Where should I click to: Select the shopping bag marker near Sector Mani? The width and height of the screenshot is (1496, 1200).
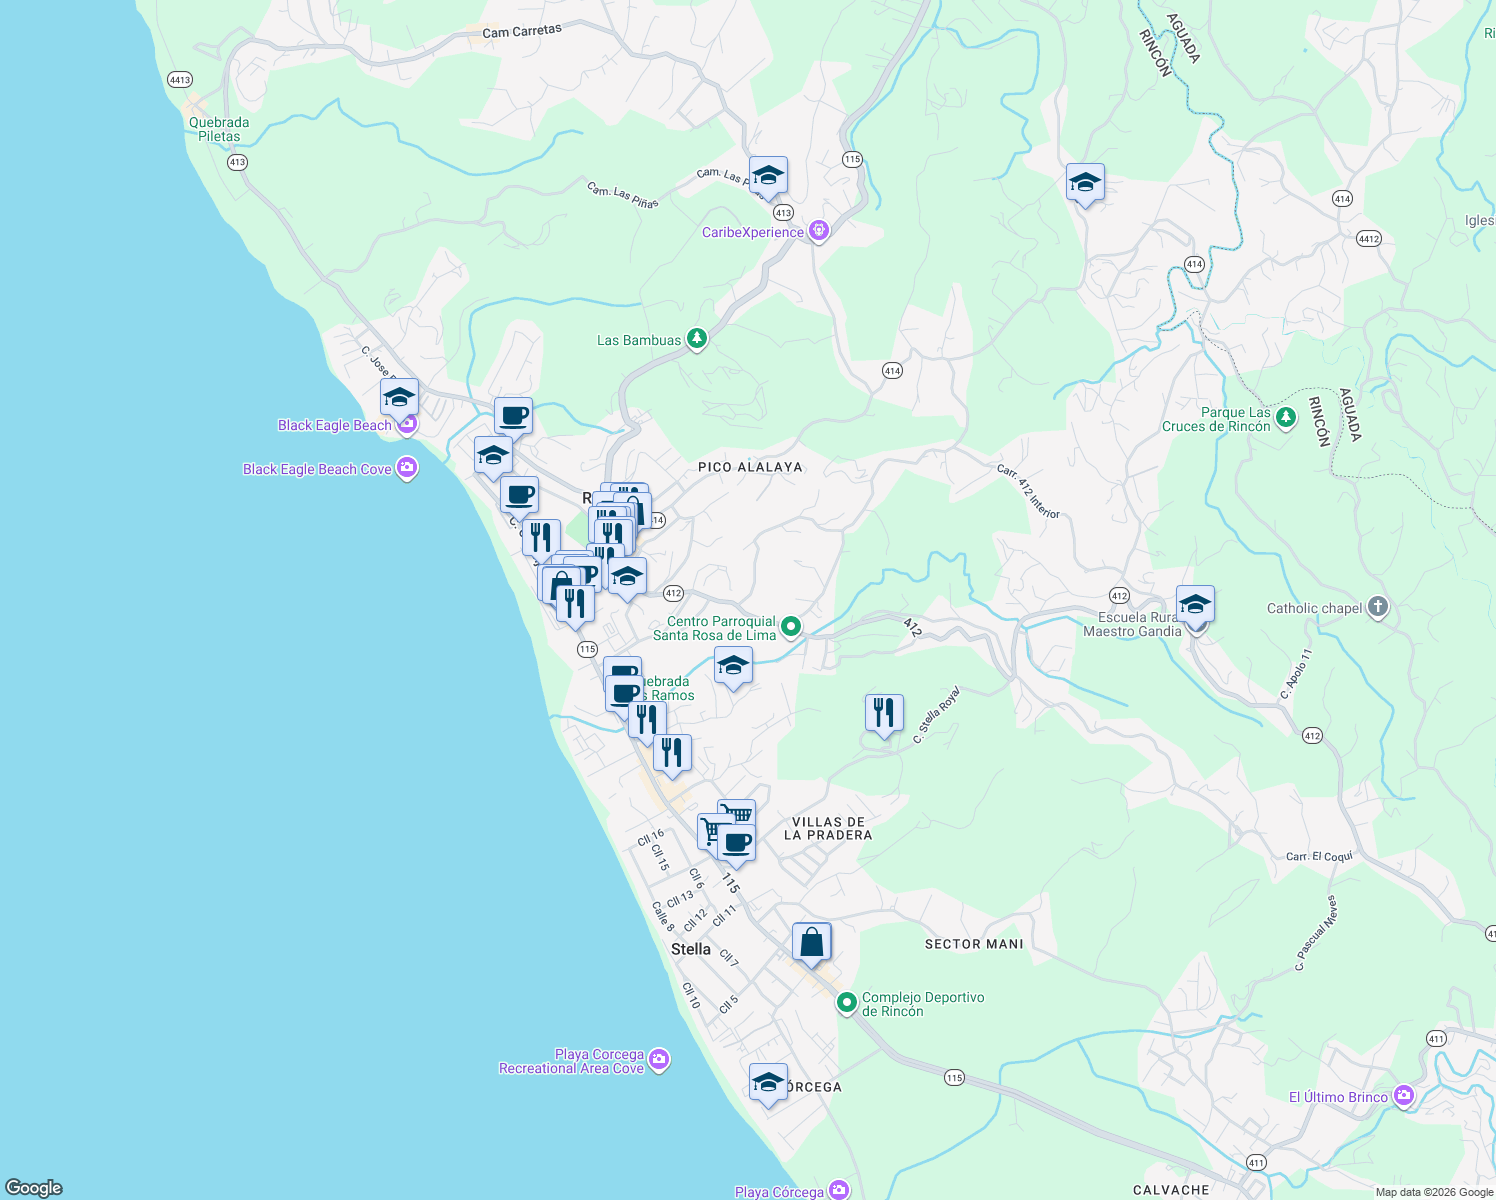[x=812, y=938]
